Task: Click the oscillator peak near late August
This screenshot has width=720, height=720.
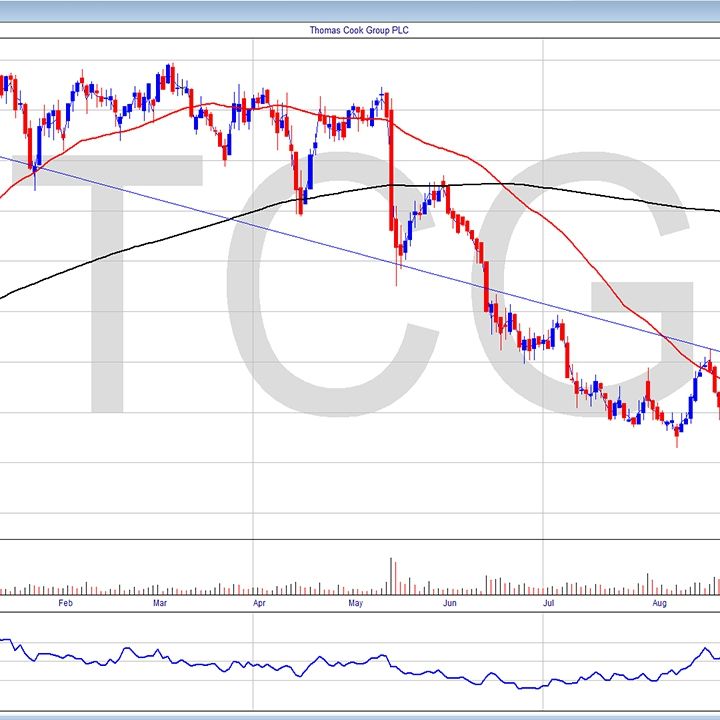Action: [706, 650]
